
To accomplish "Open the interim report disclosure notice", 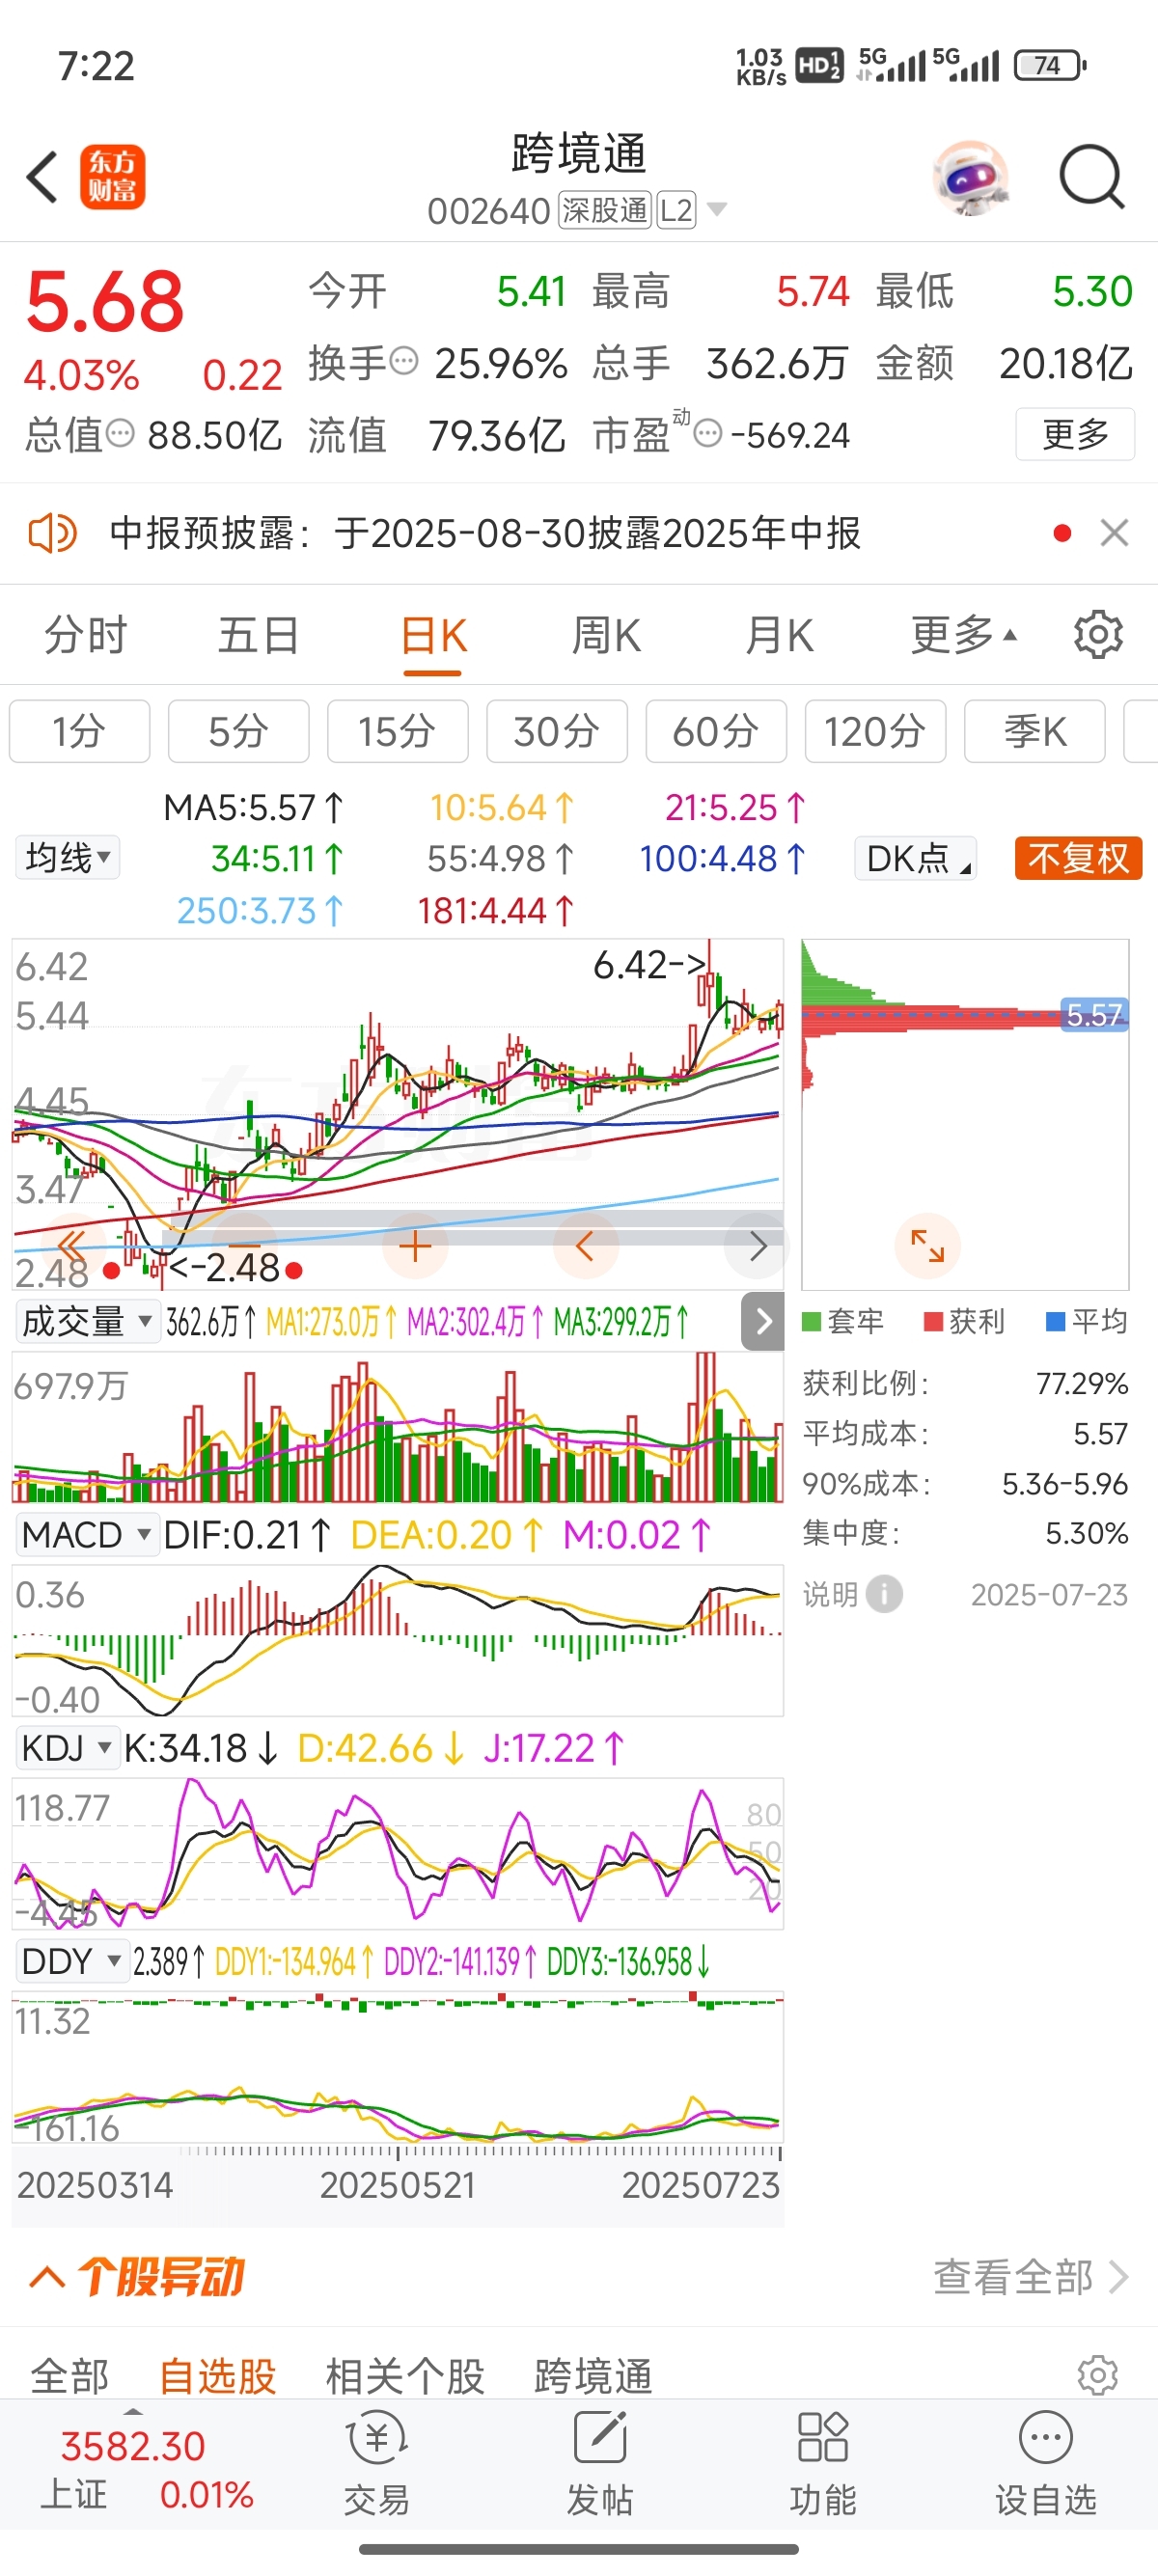I will (485, 533).
